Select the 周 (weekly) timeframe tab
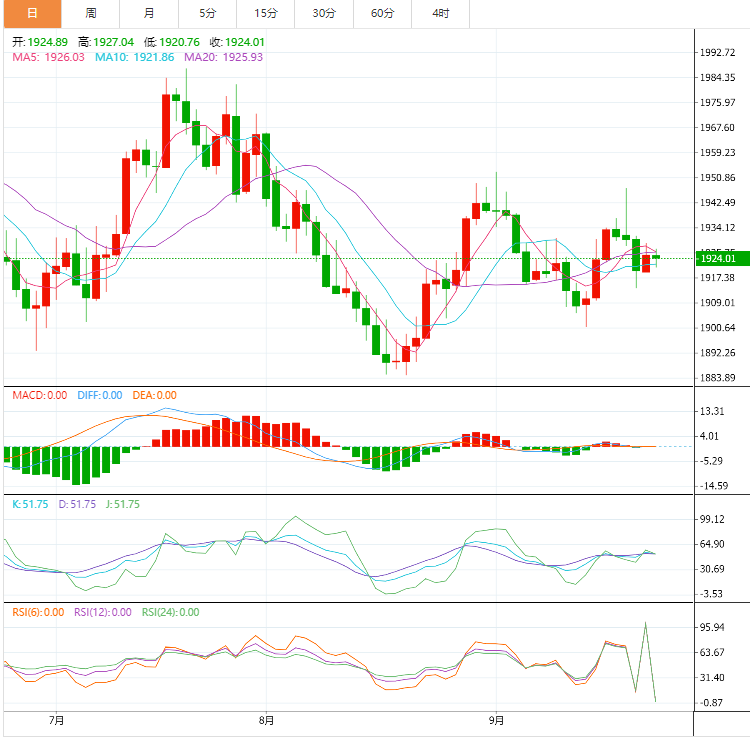 91,13
